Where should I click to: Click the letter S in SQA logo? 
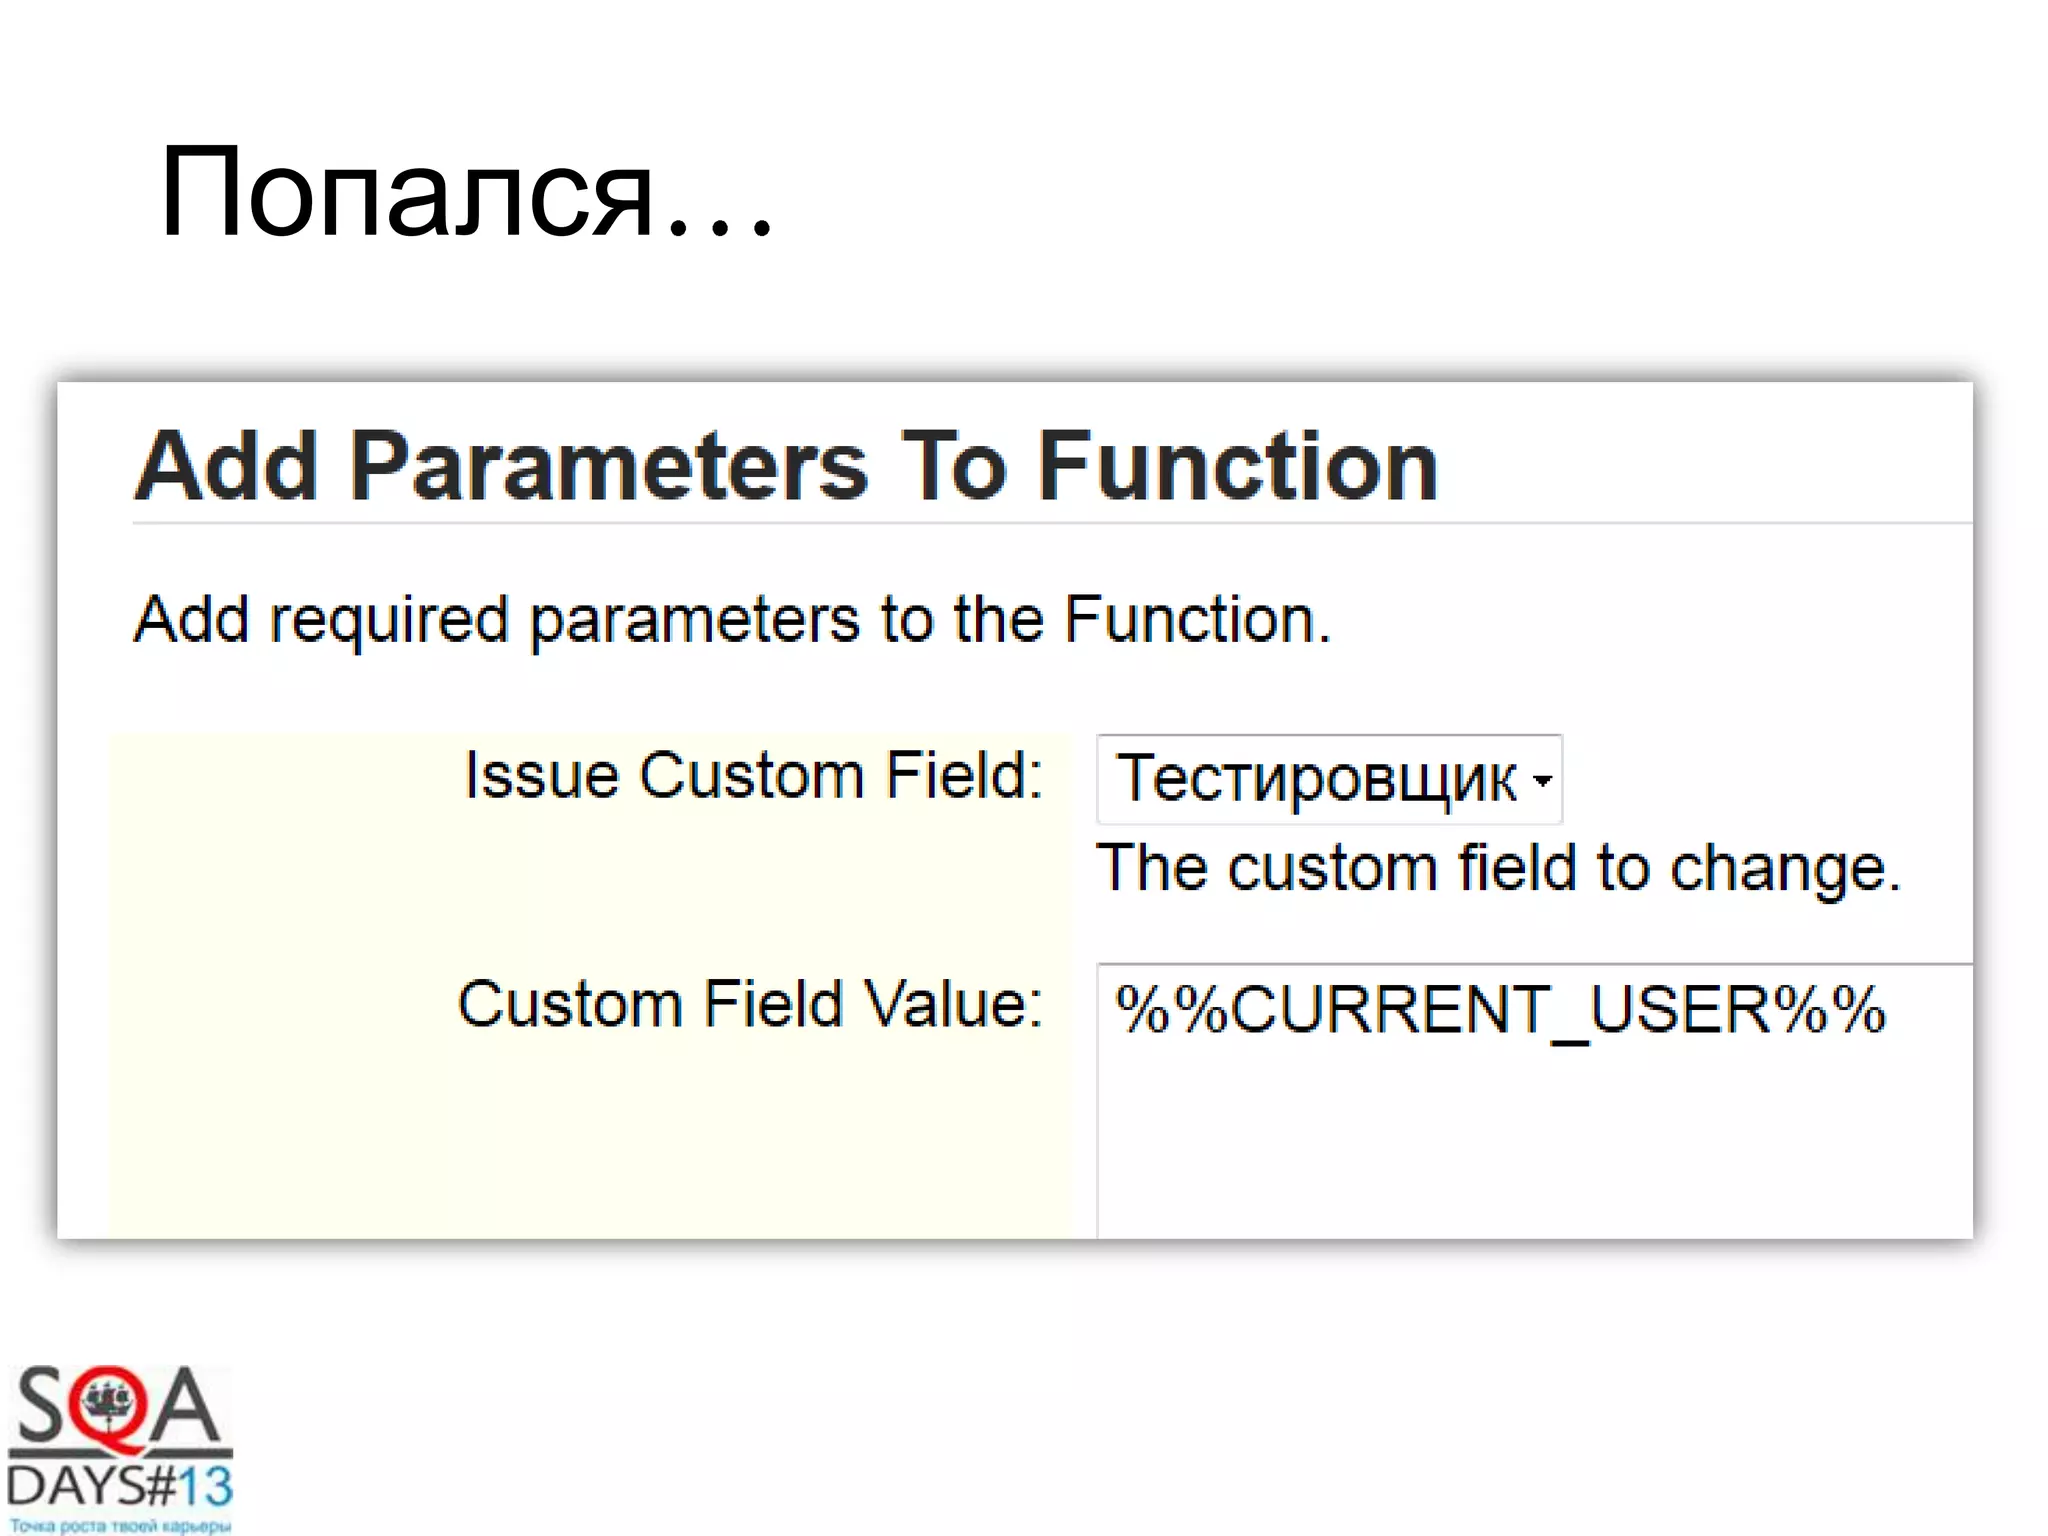[42, 1406]
